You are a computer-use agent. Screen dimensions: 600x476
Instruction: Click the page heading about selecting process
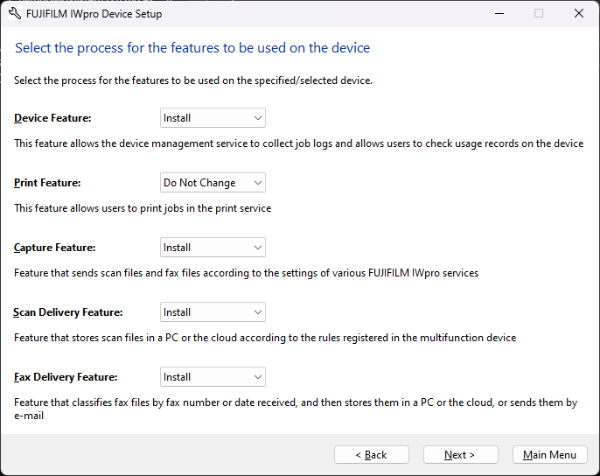point(192,48)
